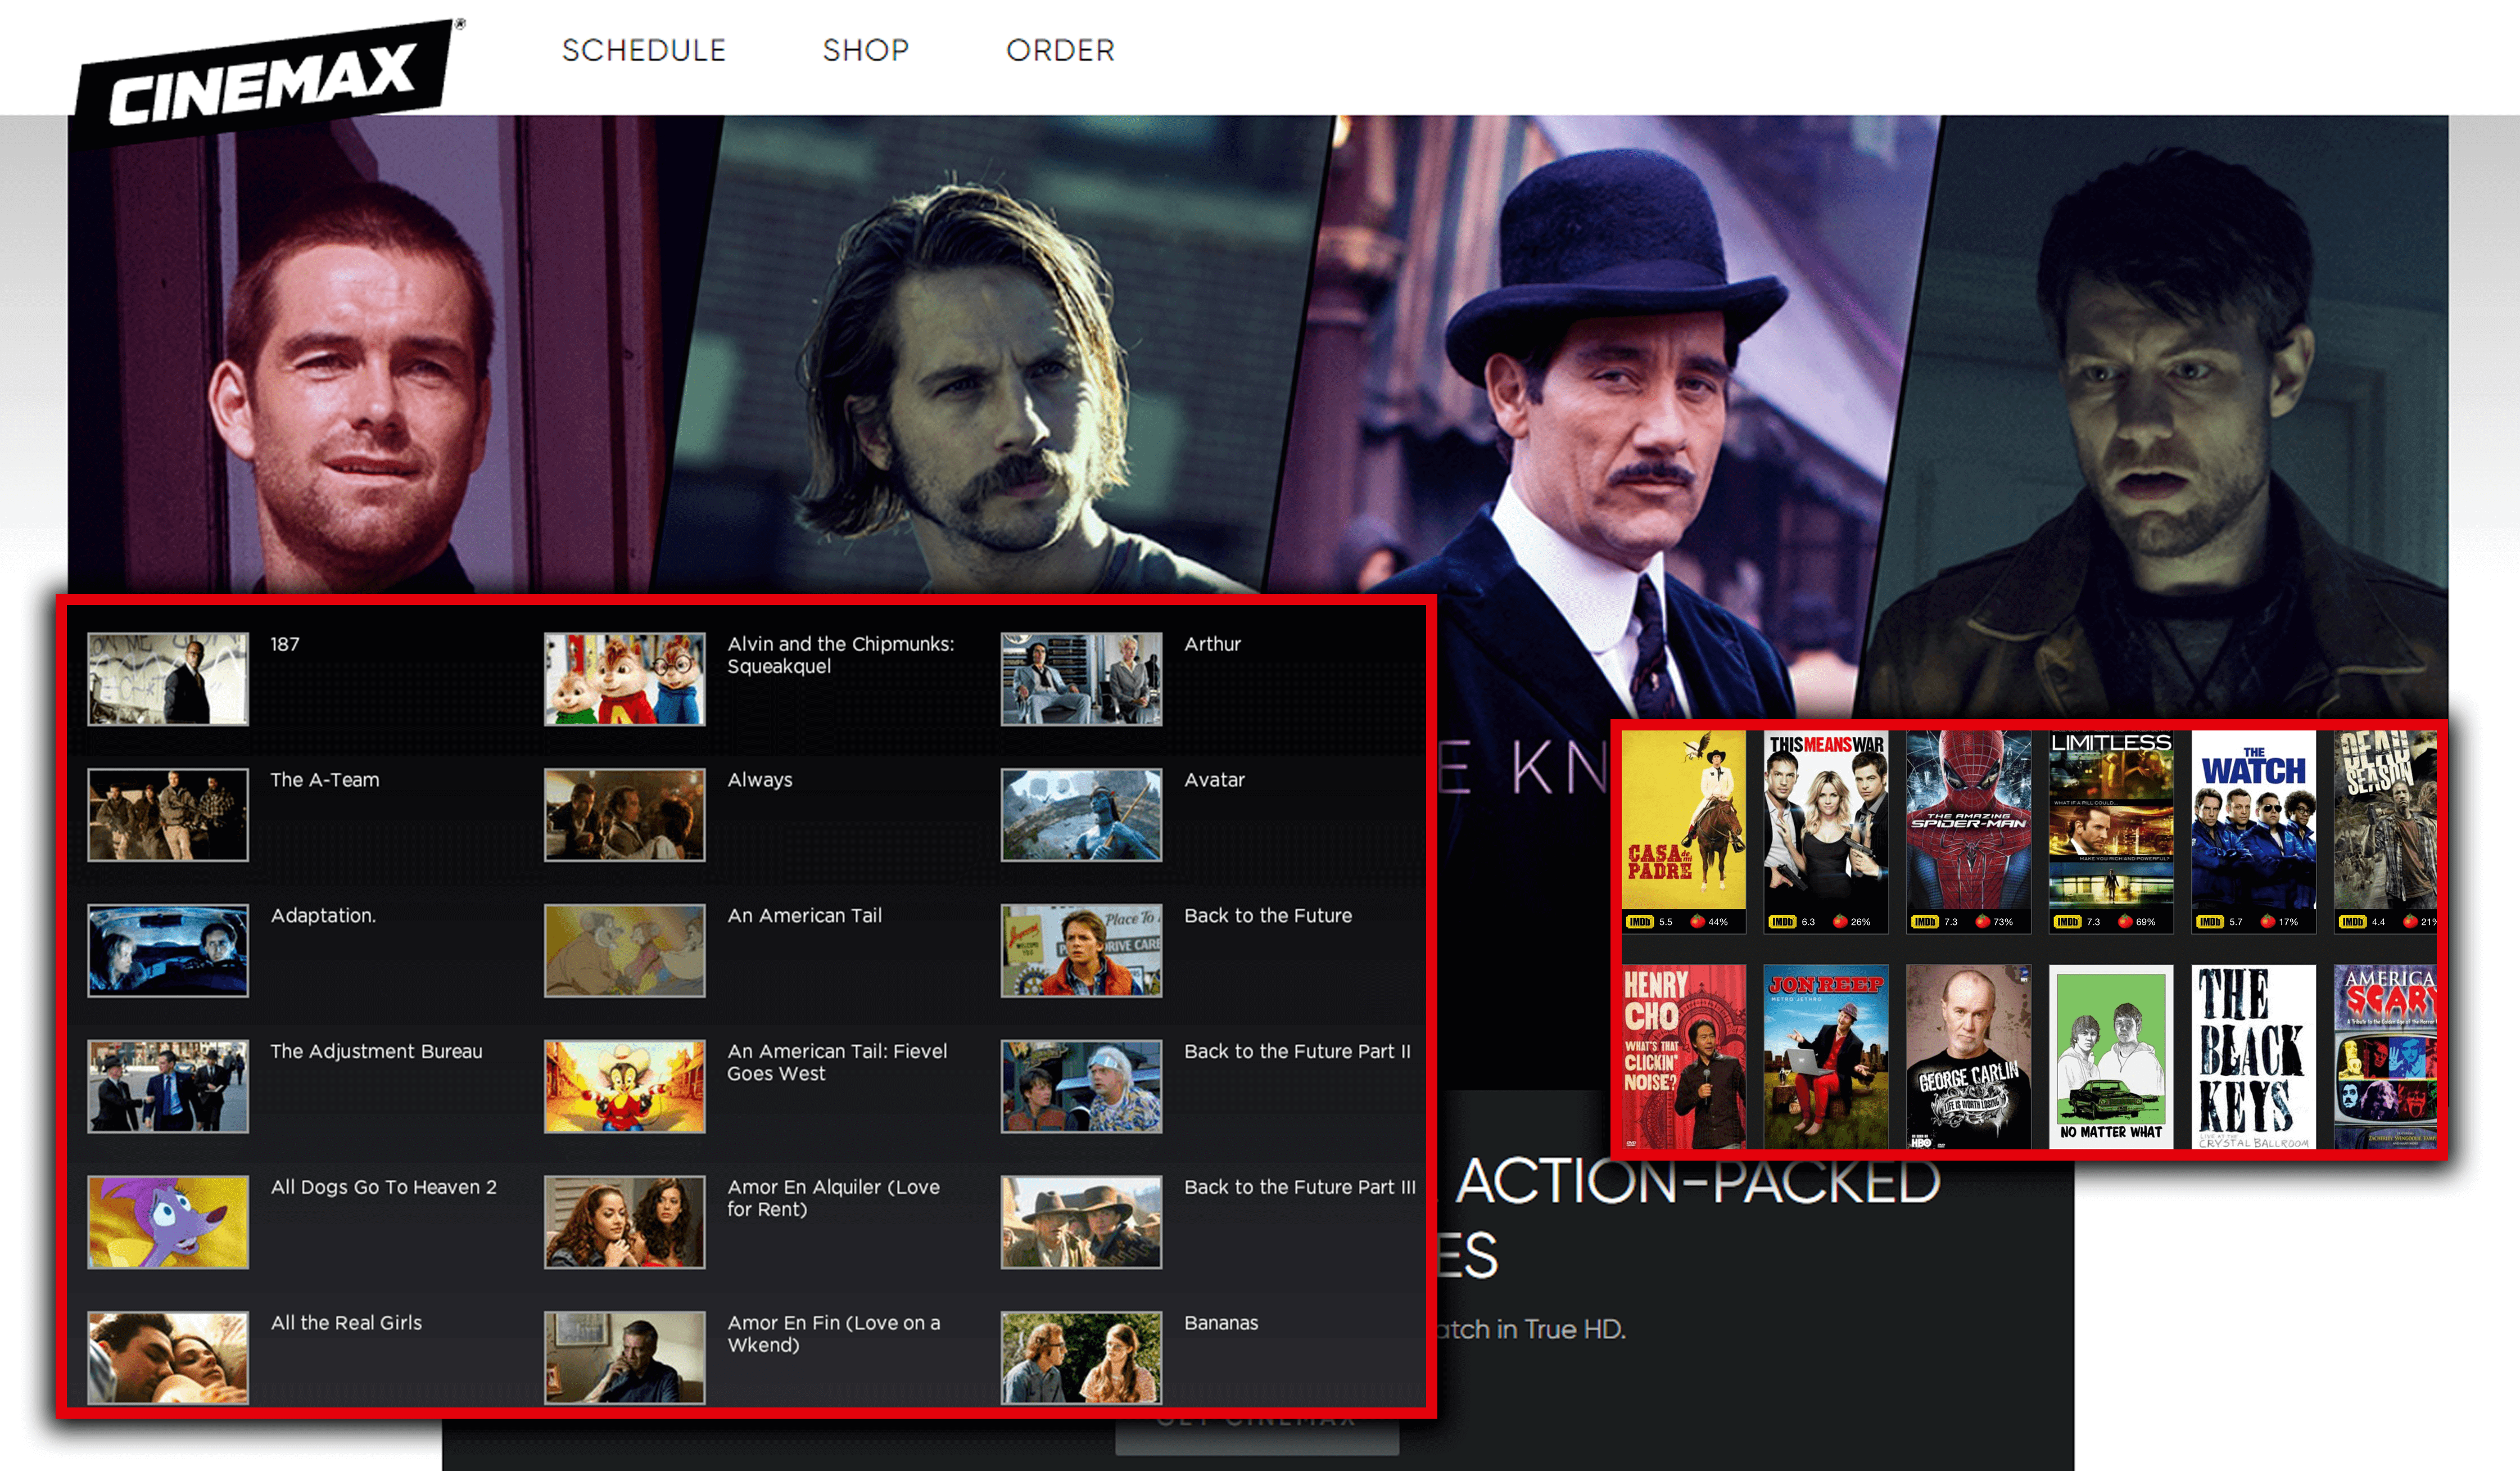The width and height of the screenshot is (2520, 1471).
Task: Click IMDb badge under This Means War
Action: tap(1783, 922)
